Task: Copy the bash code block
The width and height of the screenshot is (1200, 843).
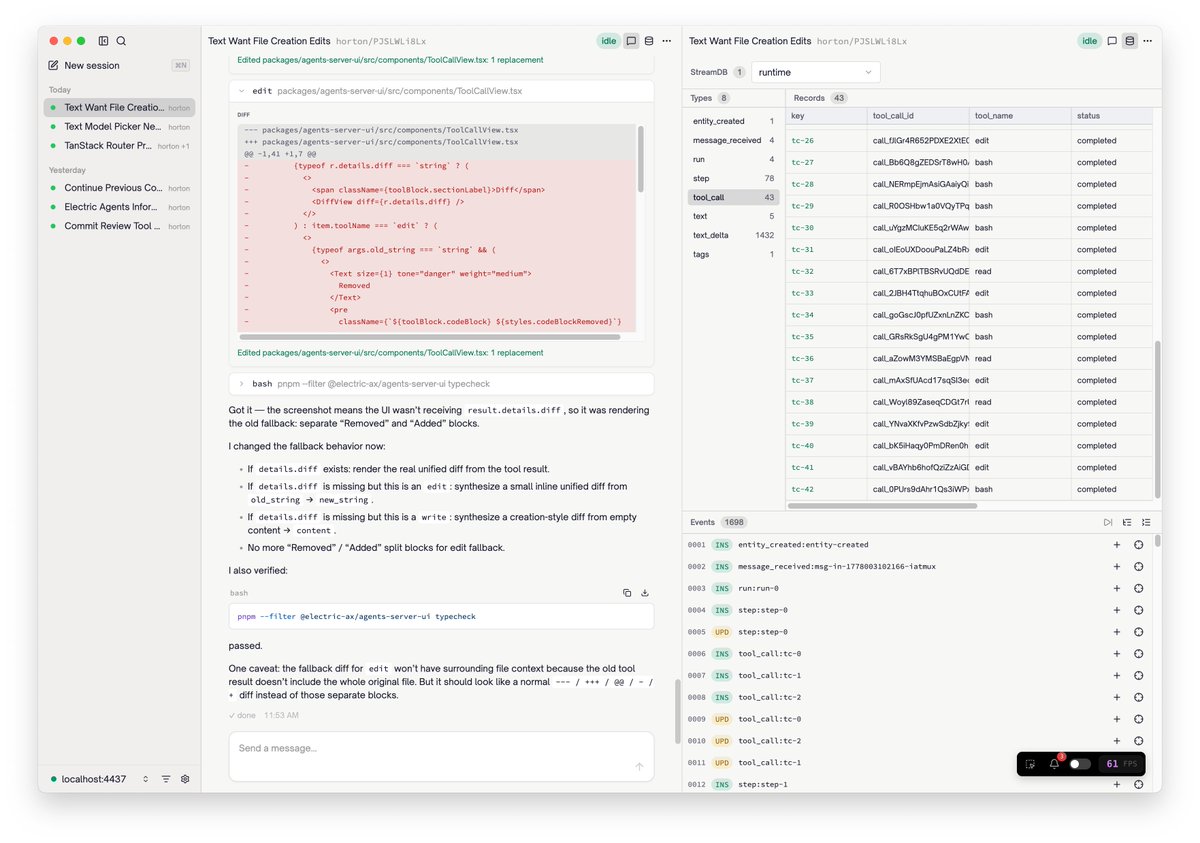Action: click(x=627, y=593)
